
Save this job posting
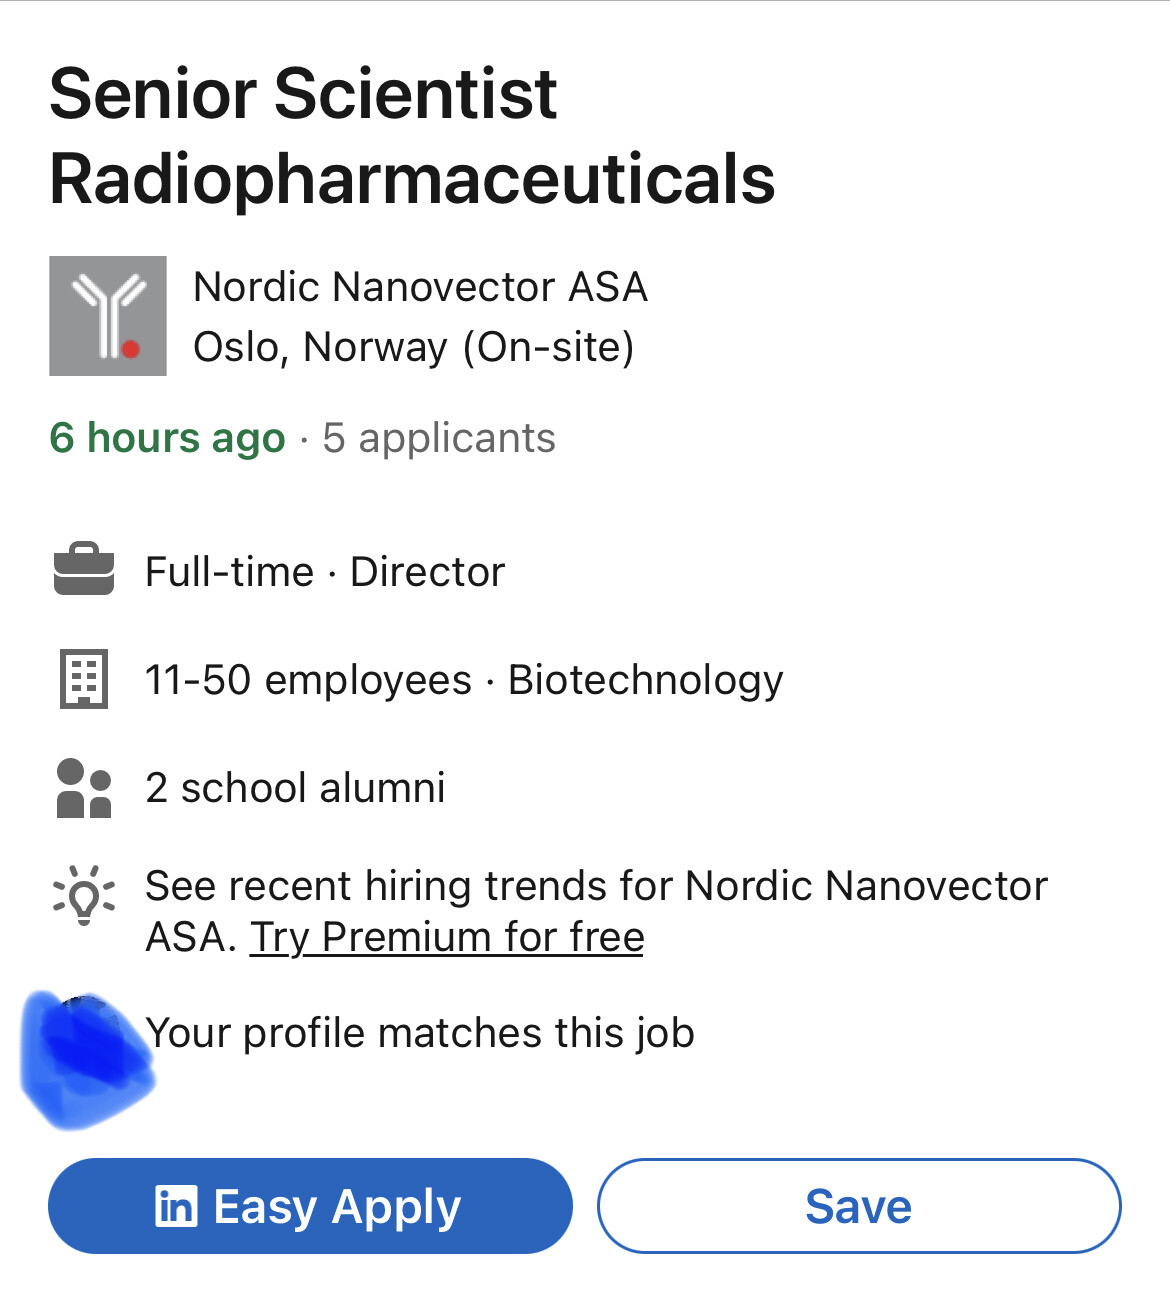click(859, 1206)
